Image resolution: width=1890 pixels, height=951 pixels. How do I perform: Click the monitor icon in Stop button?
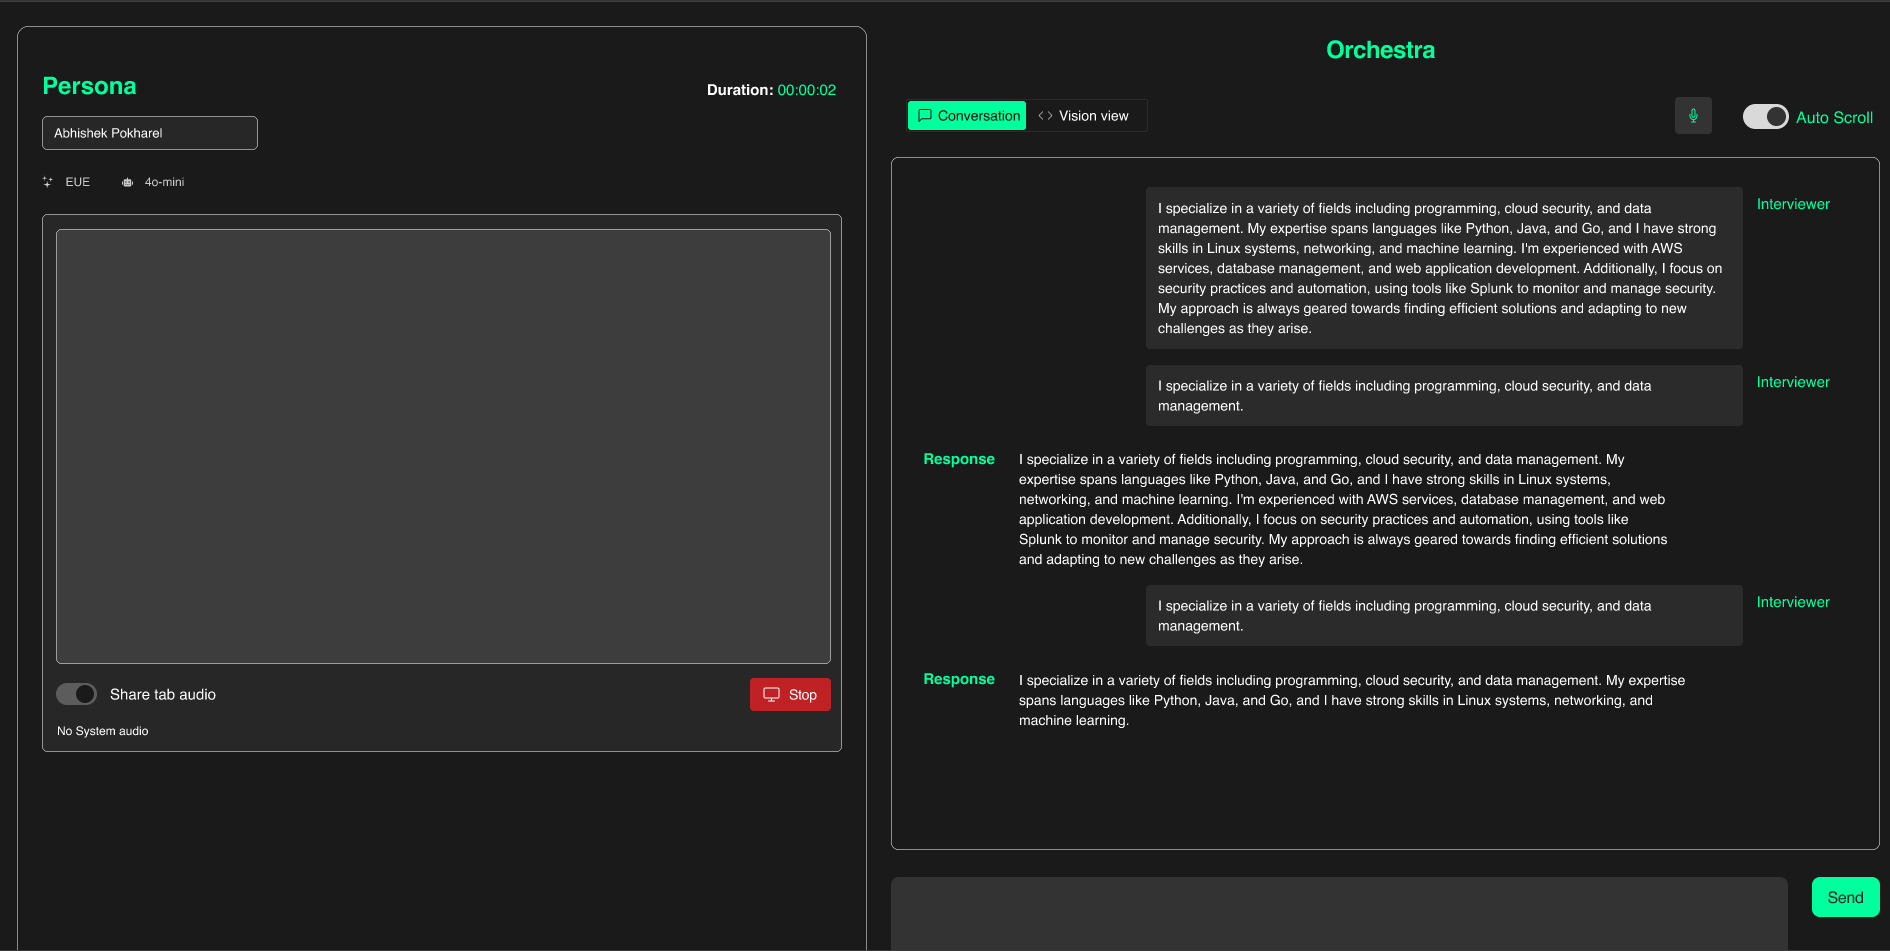coord(771,695)
